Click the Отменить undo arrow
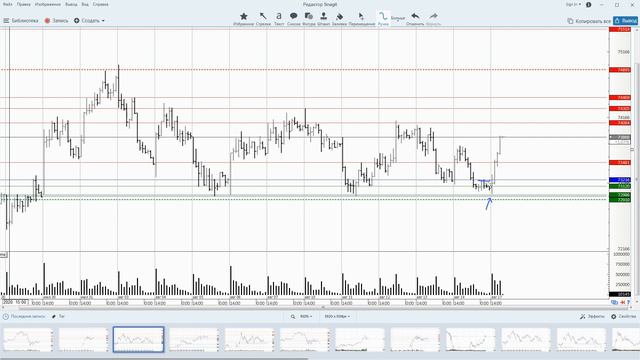The width and height of the screenshot is (640, 360). (x=415, y=18)
